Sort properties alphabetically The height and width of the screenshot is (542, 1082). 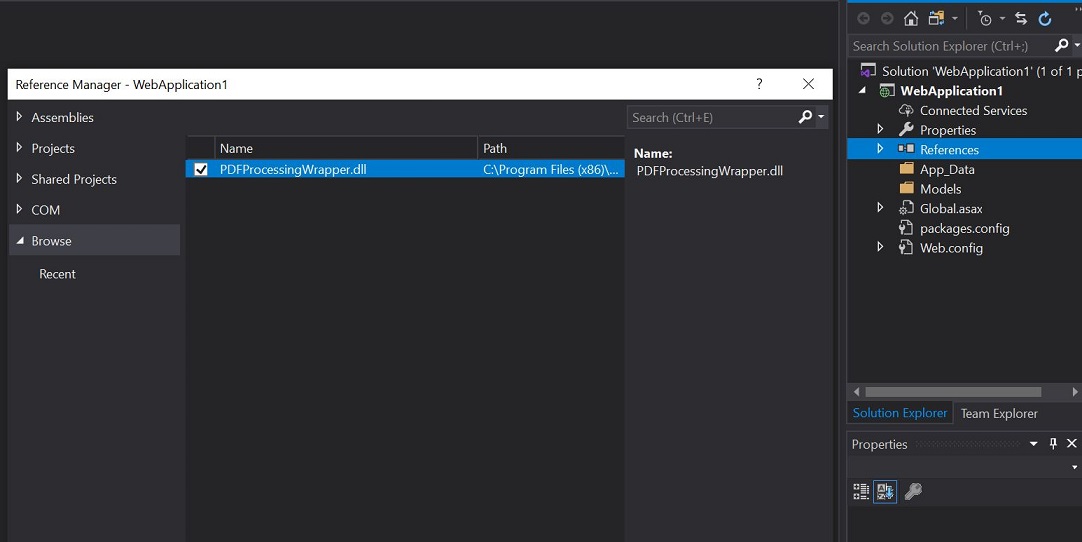[x=885, y=491]
